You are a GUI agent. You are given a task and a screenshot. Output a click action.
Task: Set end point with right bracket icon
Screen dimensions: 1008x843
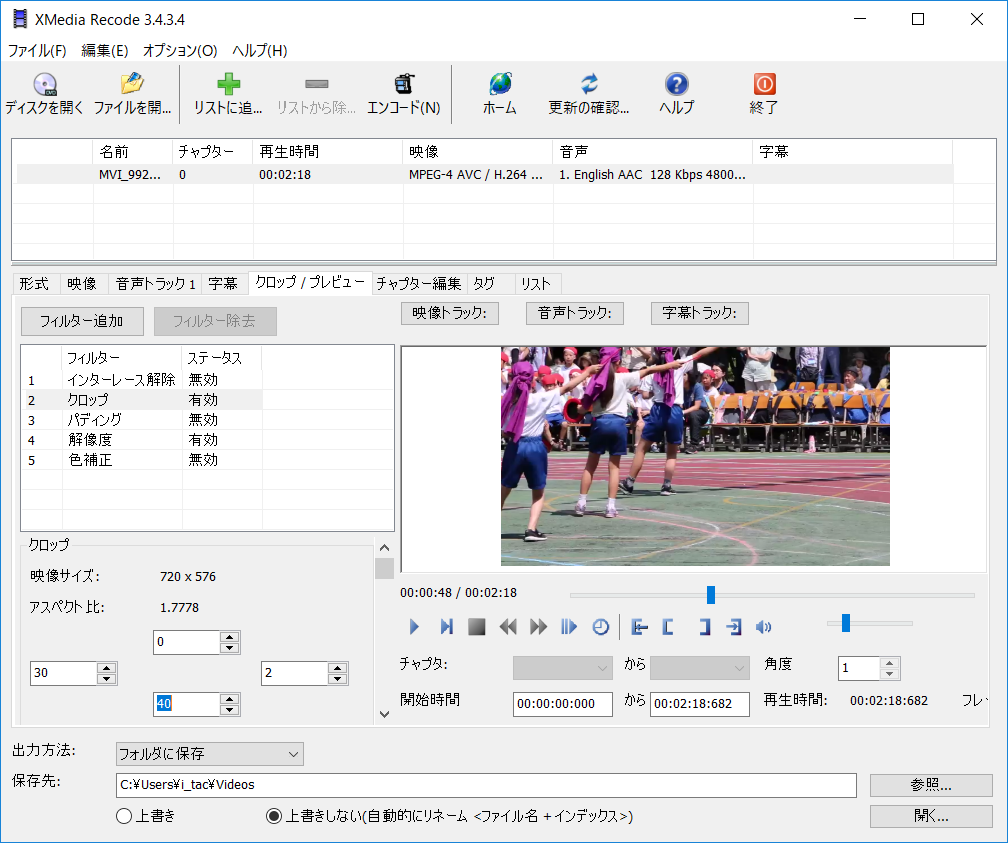click(x=705, y=627)
